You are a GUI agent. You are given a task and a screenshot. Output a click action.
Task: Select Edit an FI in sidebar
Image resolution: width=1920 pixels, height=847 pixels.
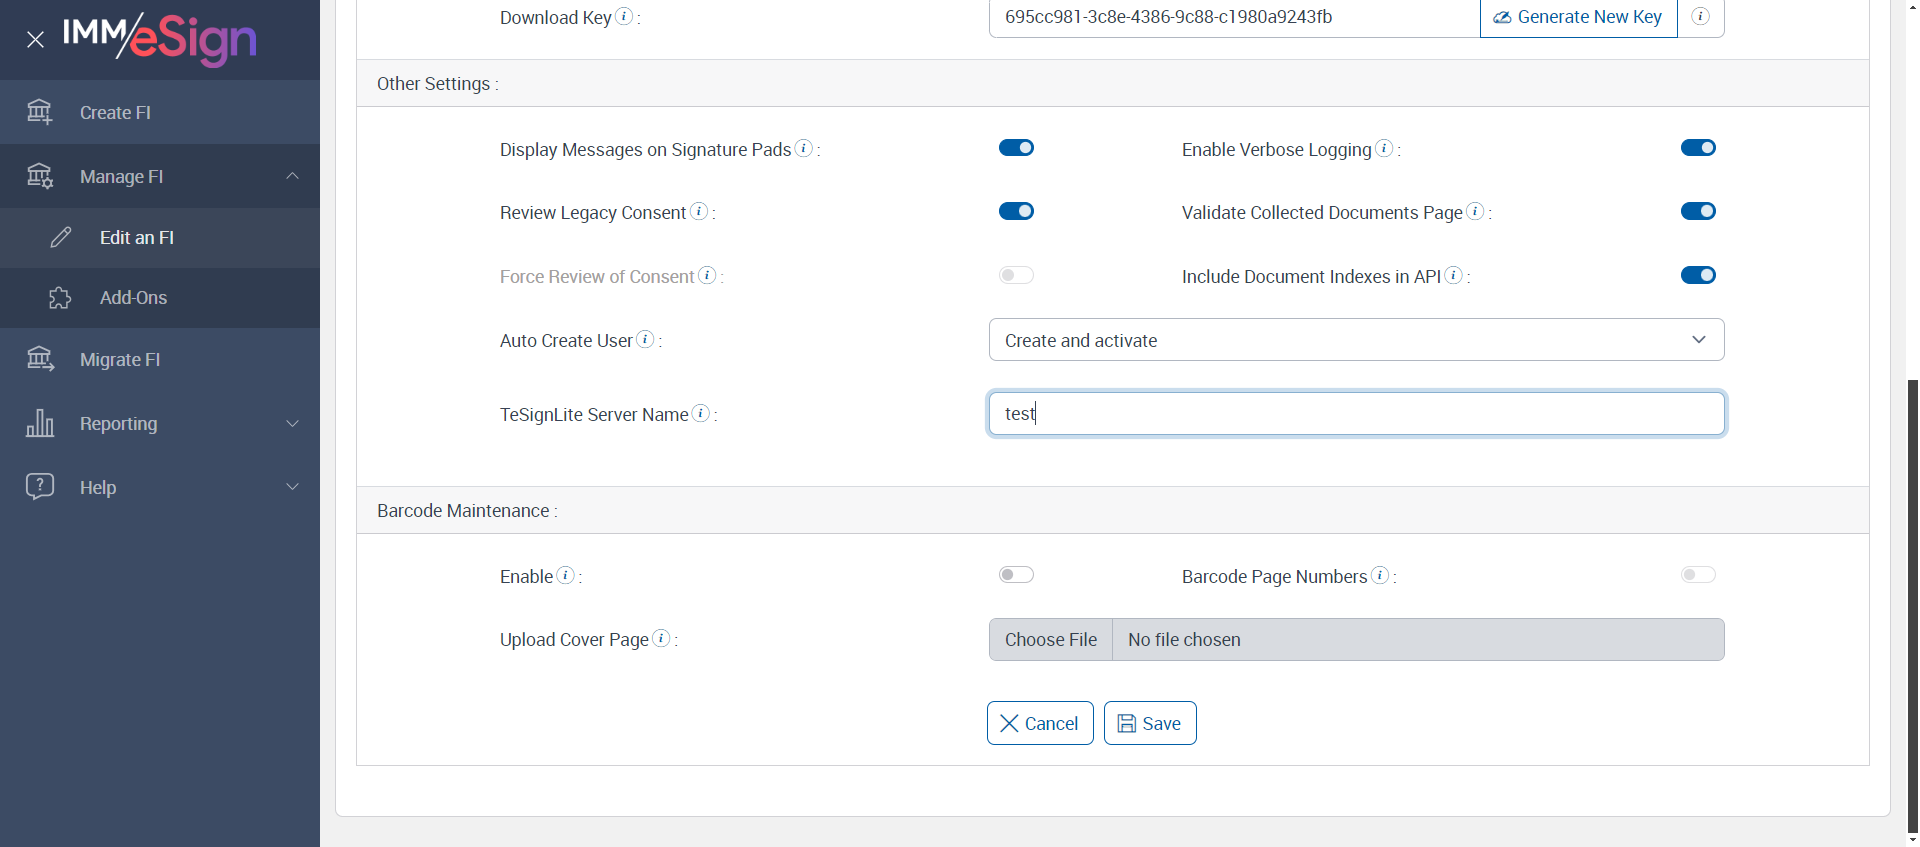click(137, 238)
